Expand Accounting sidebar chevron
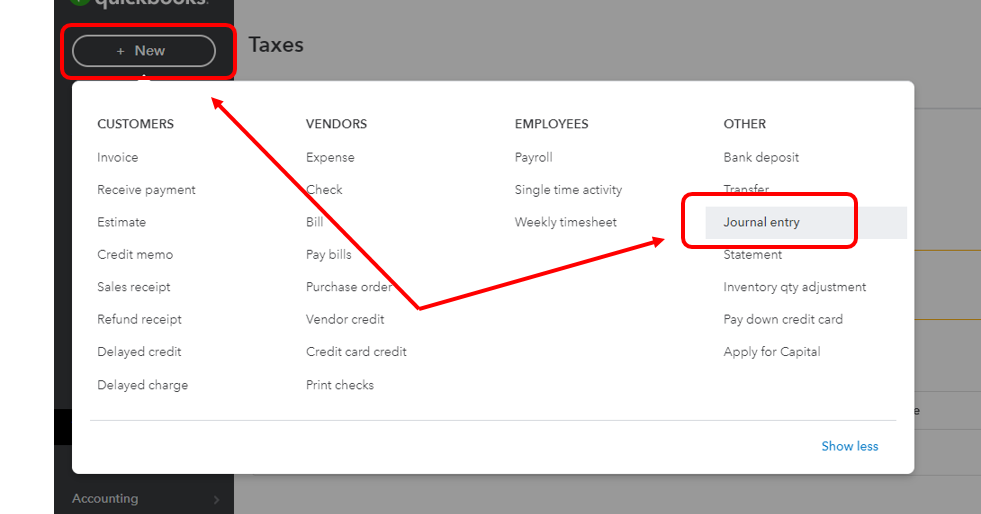Image resolution: width=981 pixels, height=514 pixels. pyautogui.click(x=216, y=500)
